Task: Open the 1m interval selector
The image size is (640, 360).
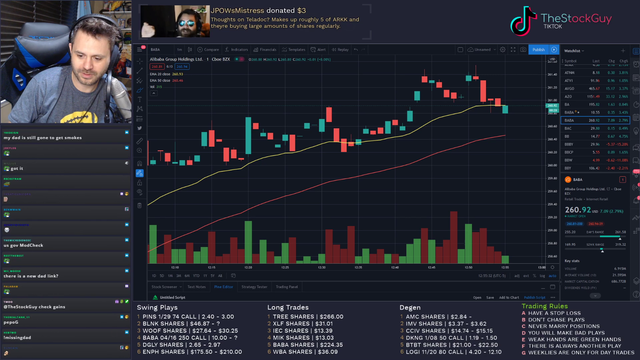Action: pos(179,49)
